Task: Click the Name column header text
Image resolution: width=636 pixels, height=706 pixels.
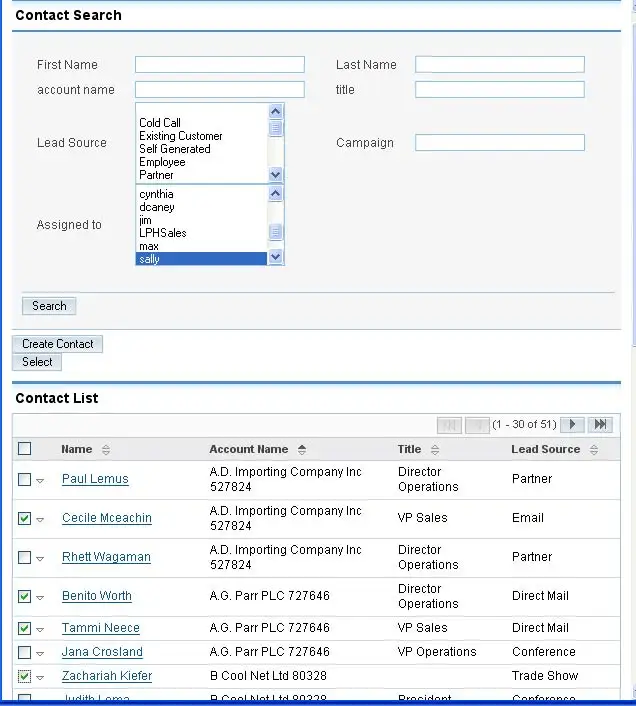Action: (x=77, y=449)
